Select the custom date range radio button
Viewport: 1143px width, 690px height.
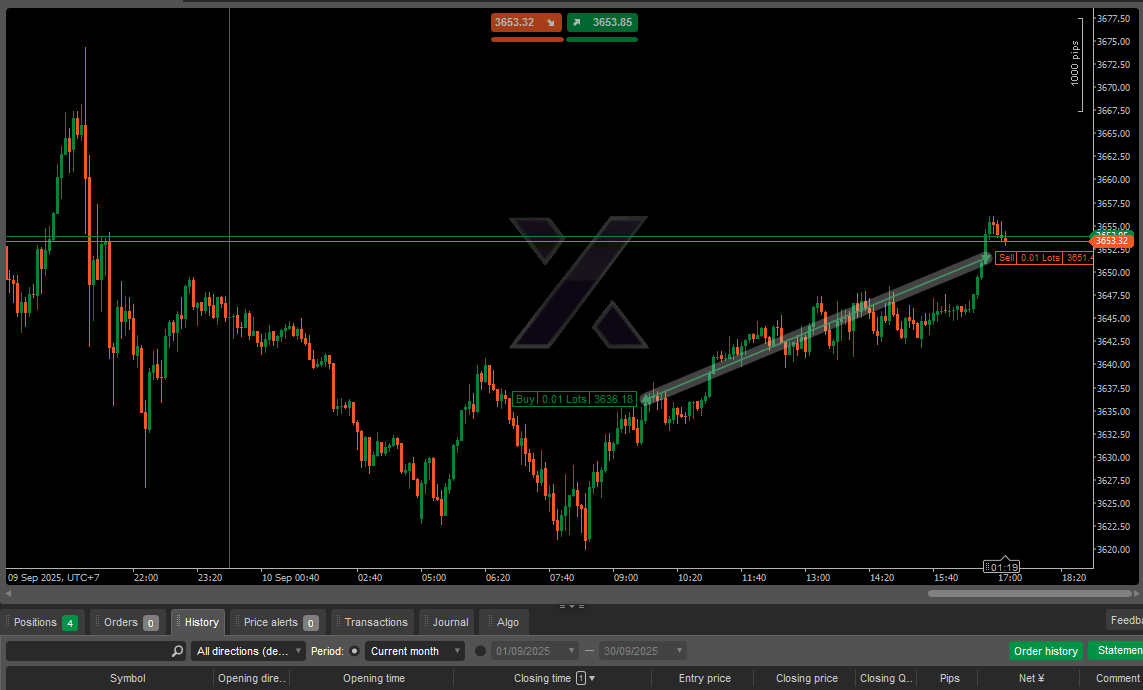480,651
